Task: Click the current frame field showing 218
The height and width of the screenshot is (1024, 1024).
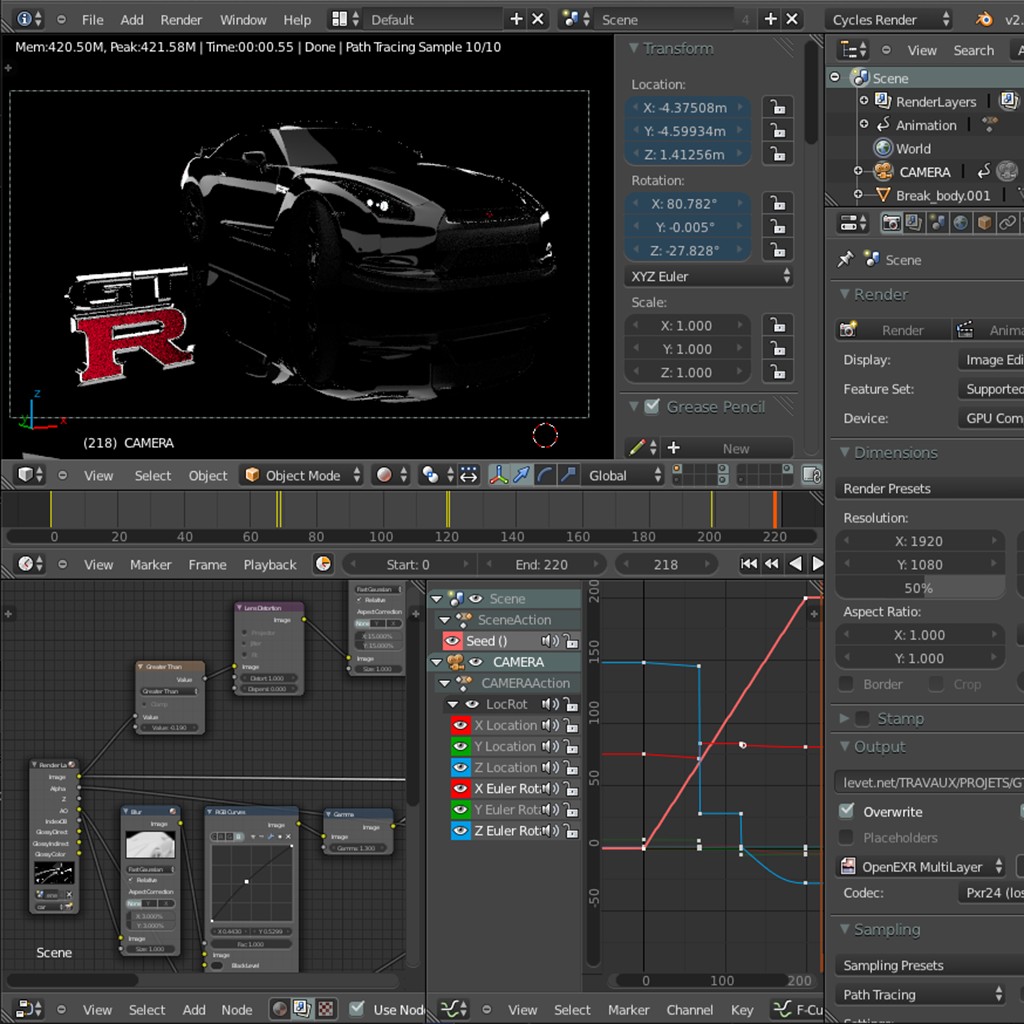Action: 667,564
